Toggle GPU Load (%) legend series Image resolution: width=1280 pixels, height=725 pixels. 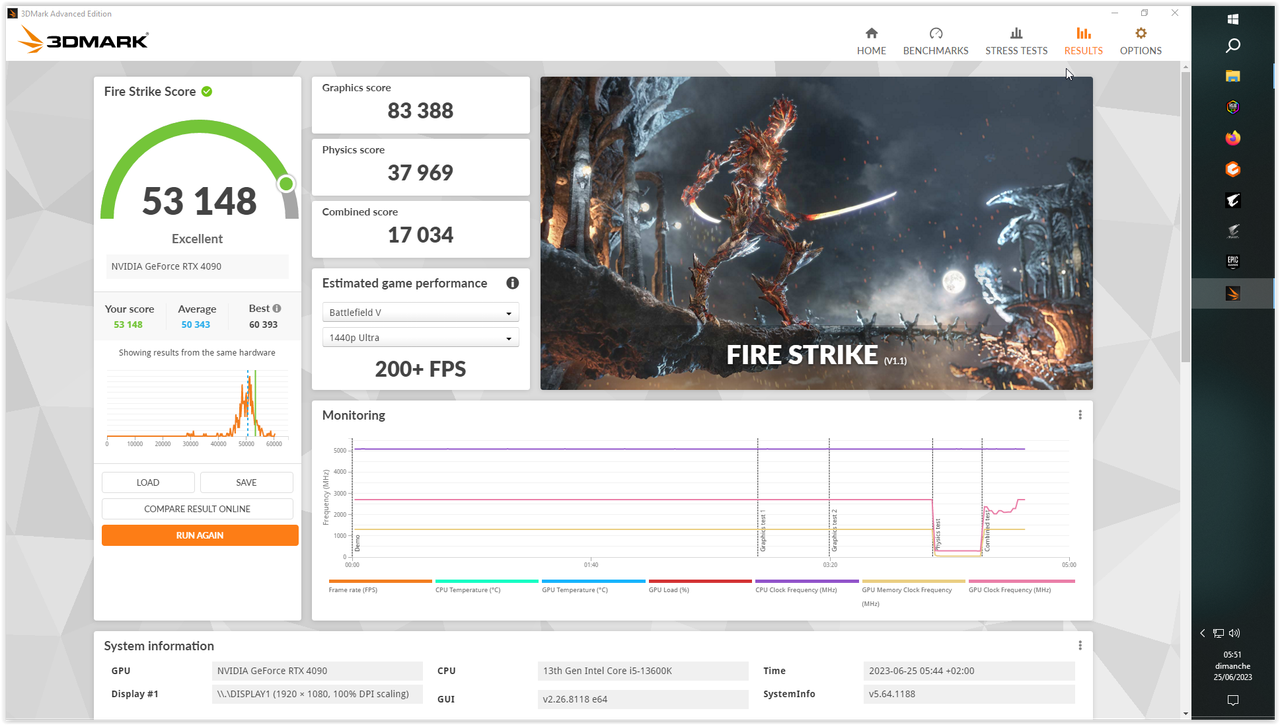[x=700, y=586]
